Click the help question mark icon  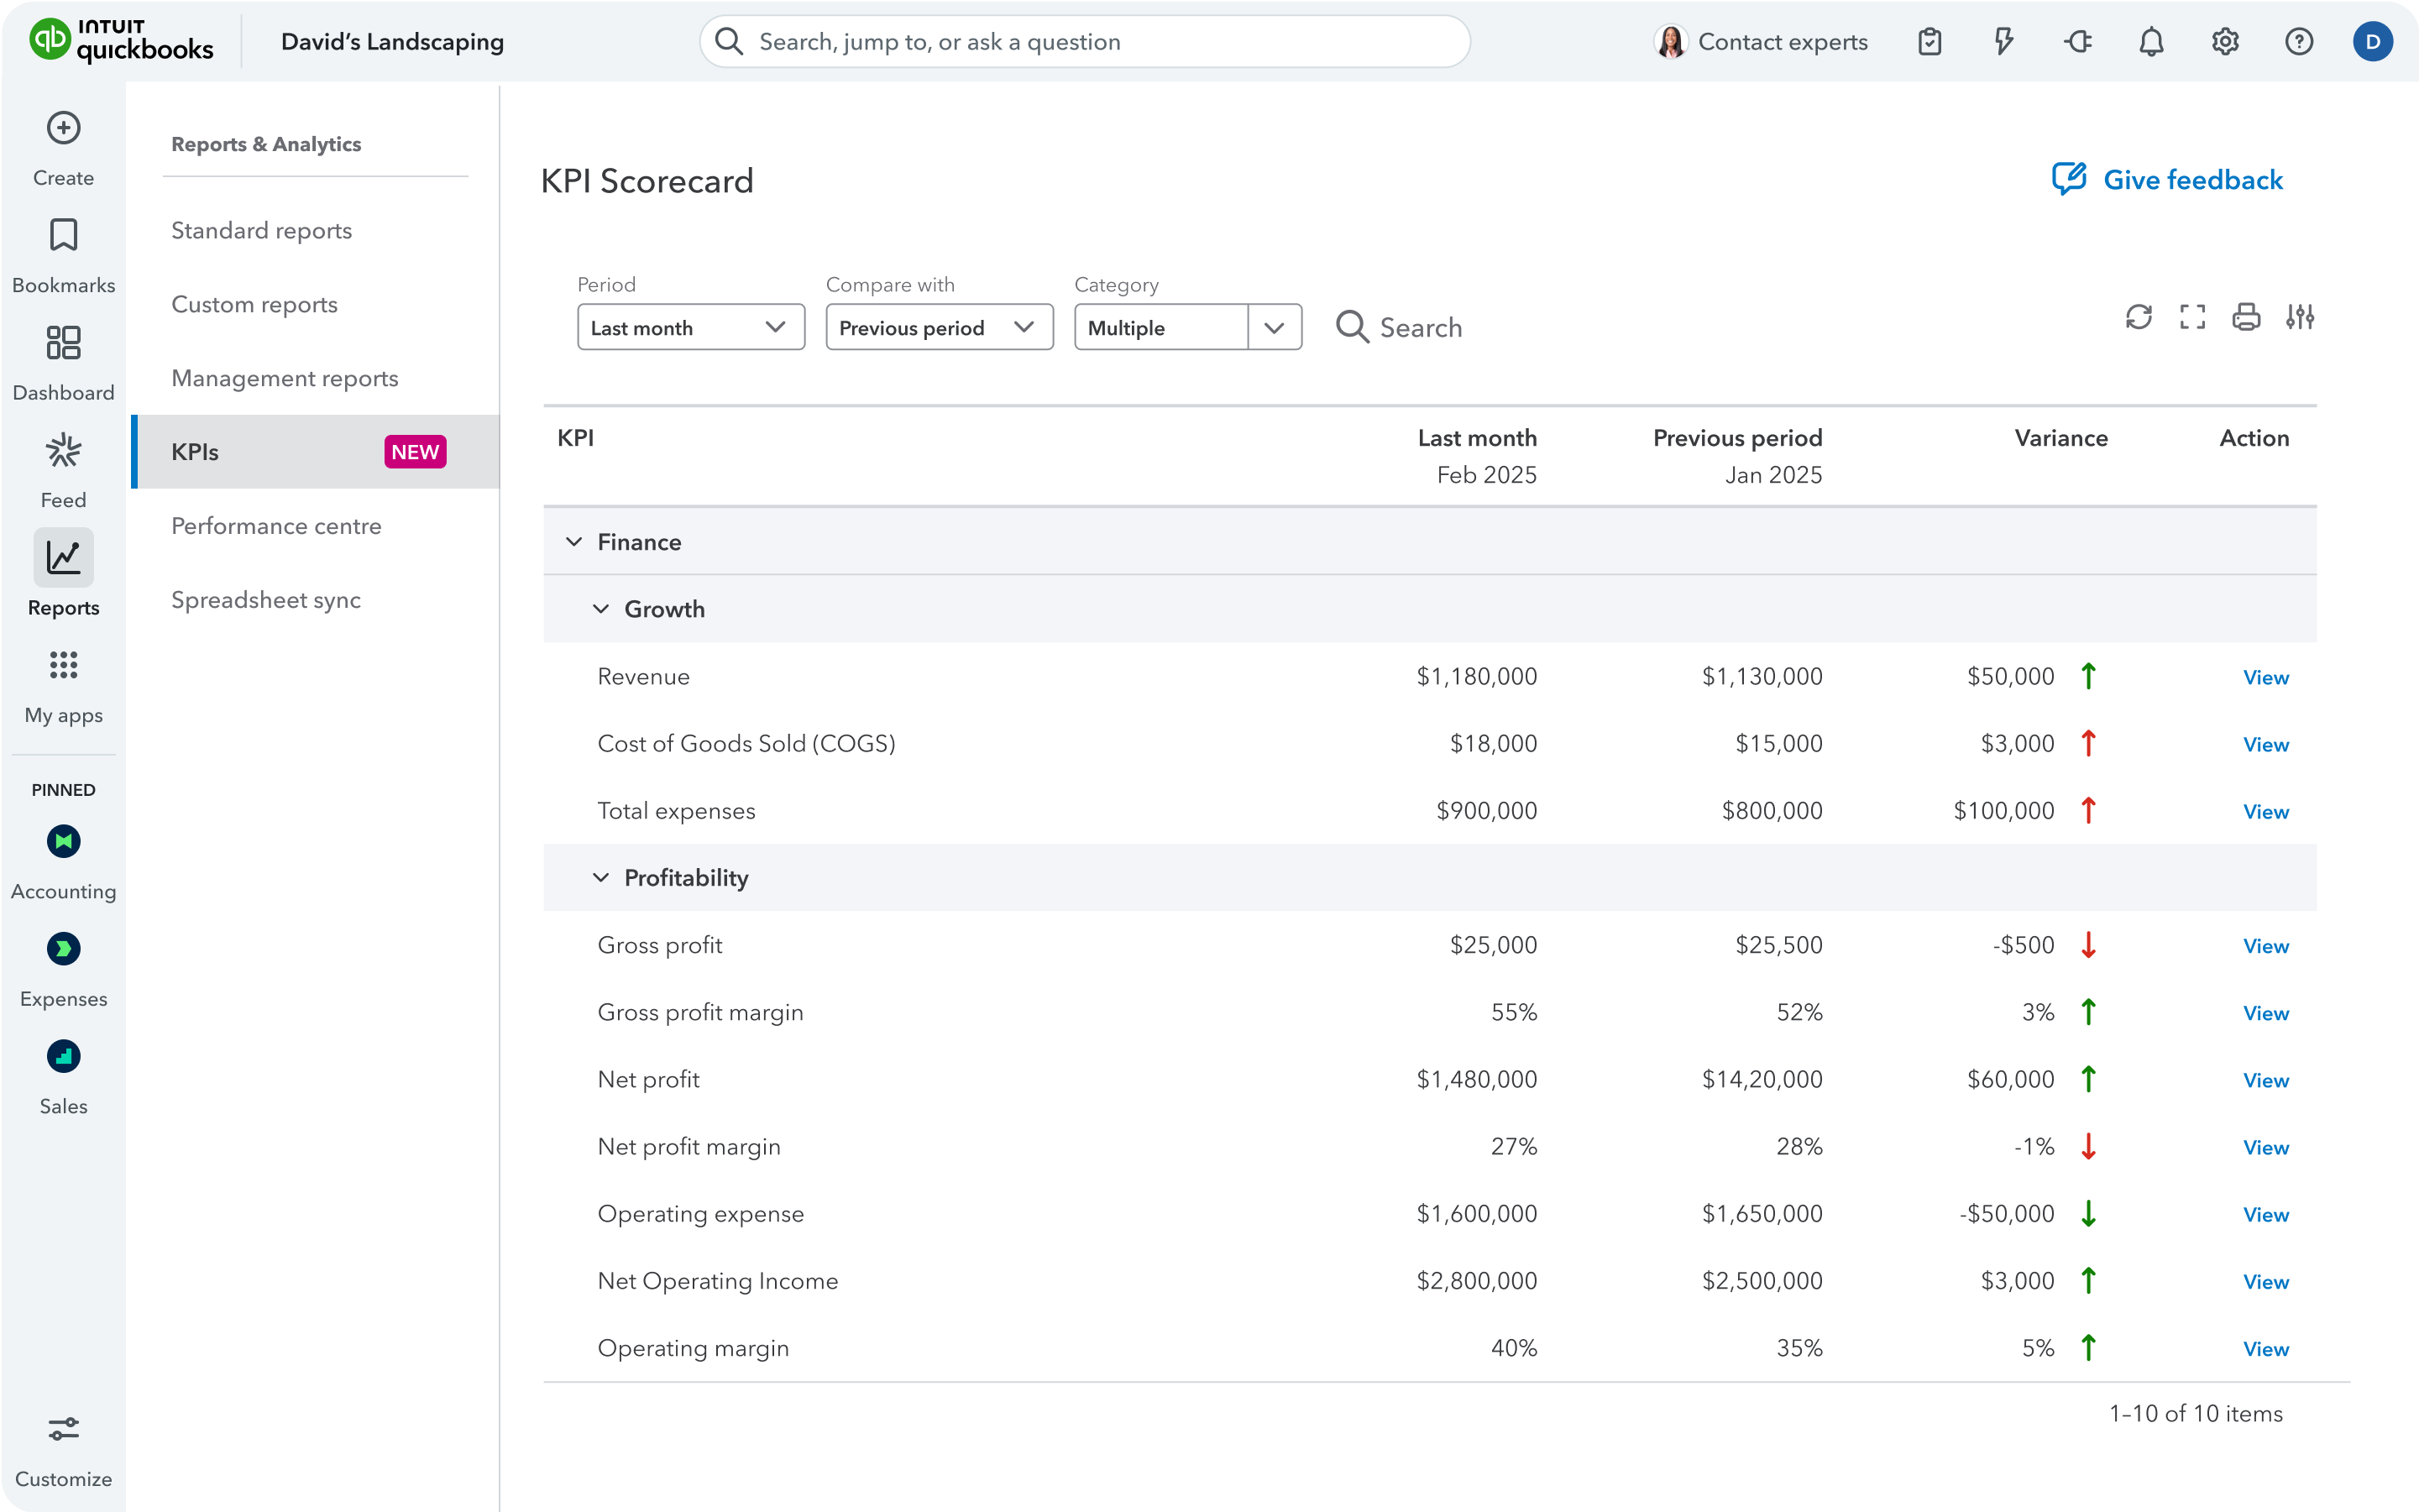pos(2299,42)
